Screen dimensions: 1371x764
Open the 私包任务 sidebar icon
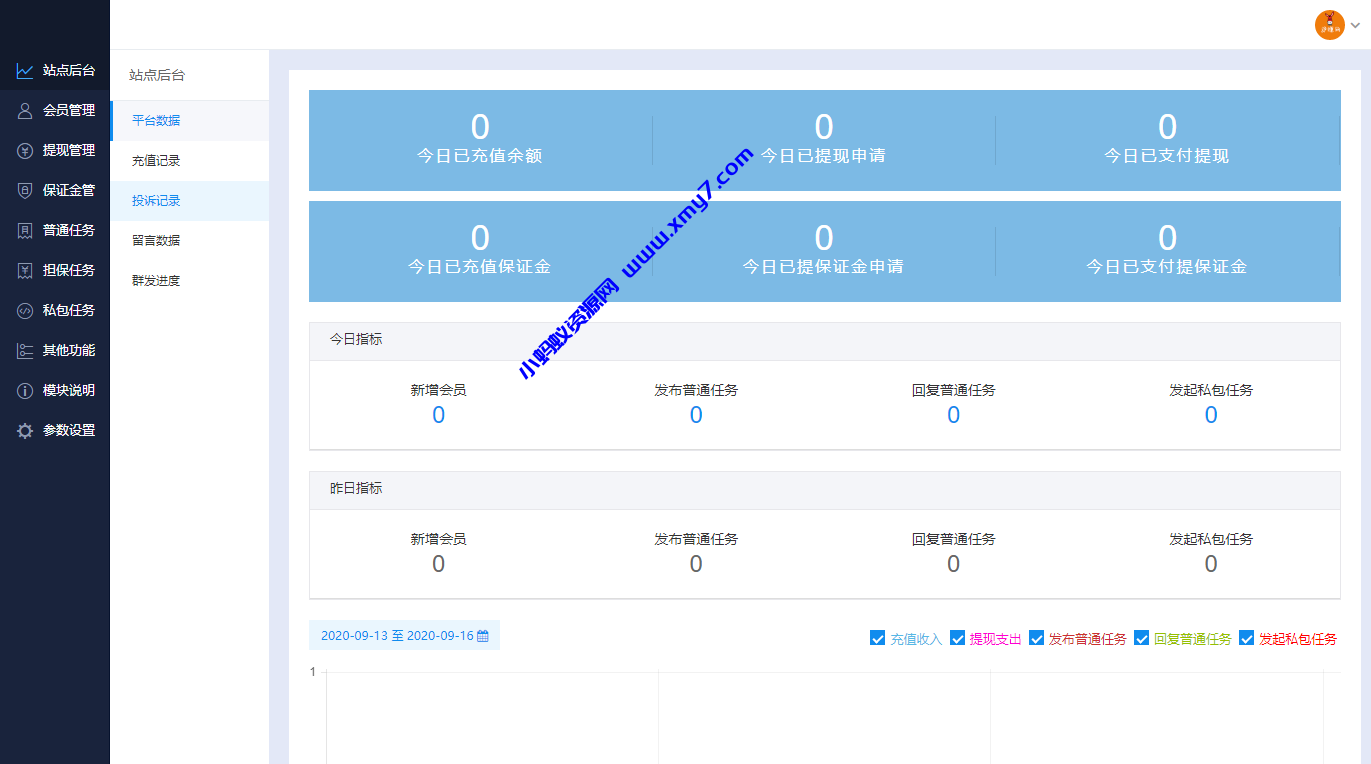point(25,310)
